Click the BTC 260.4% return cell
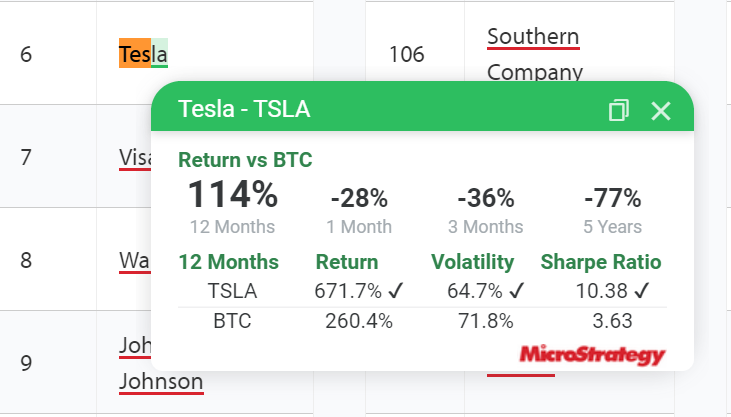Screen dimensions: 731x417 pos(358,321)
